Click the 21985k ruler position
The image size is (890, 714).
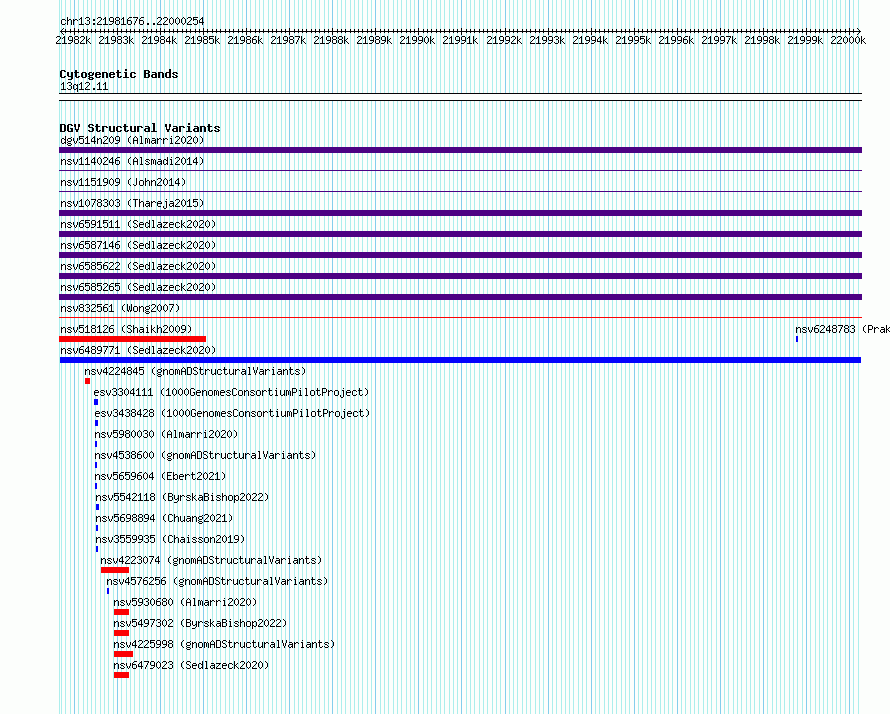(x=202, y=40)
